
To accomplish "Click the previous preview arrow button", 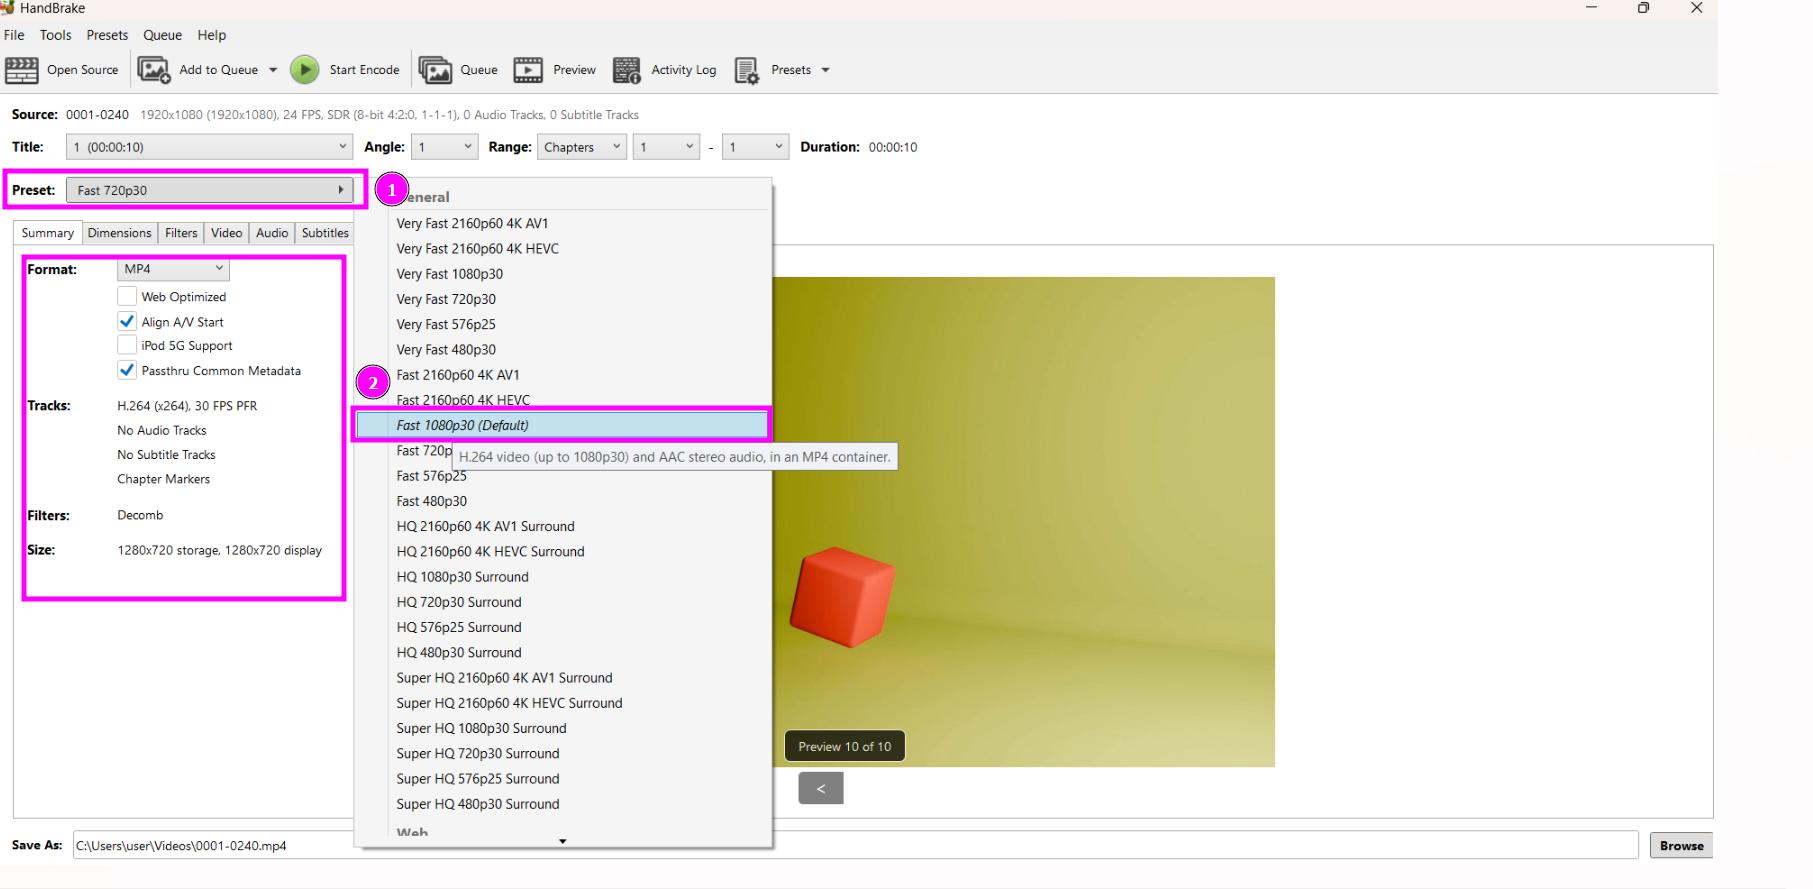I will click(821, 788).
